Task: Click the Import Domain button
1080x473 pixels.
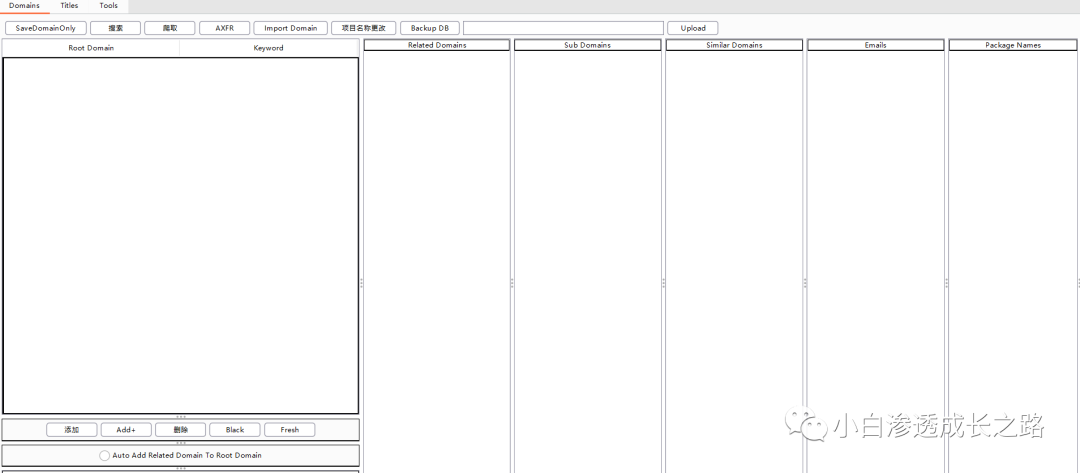Action: pyautogui.click(x=291, y=28)
